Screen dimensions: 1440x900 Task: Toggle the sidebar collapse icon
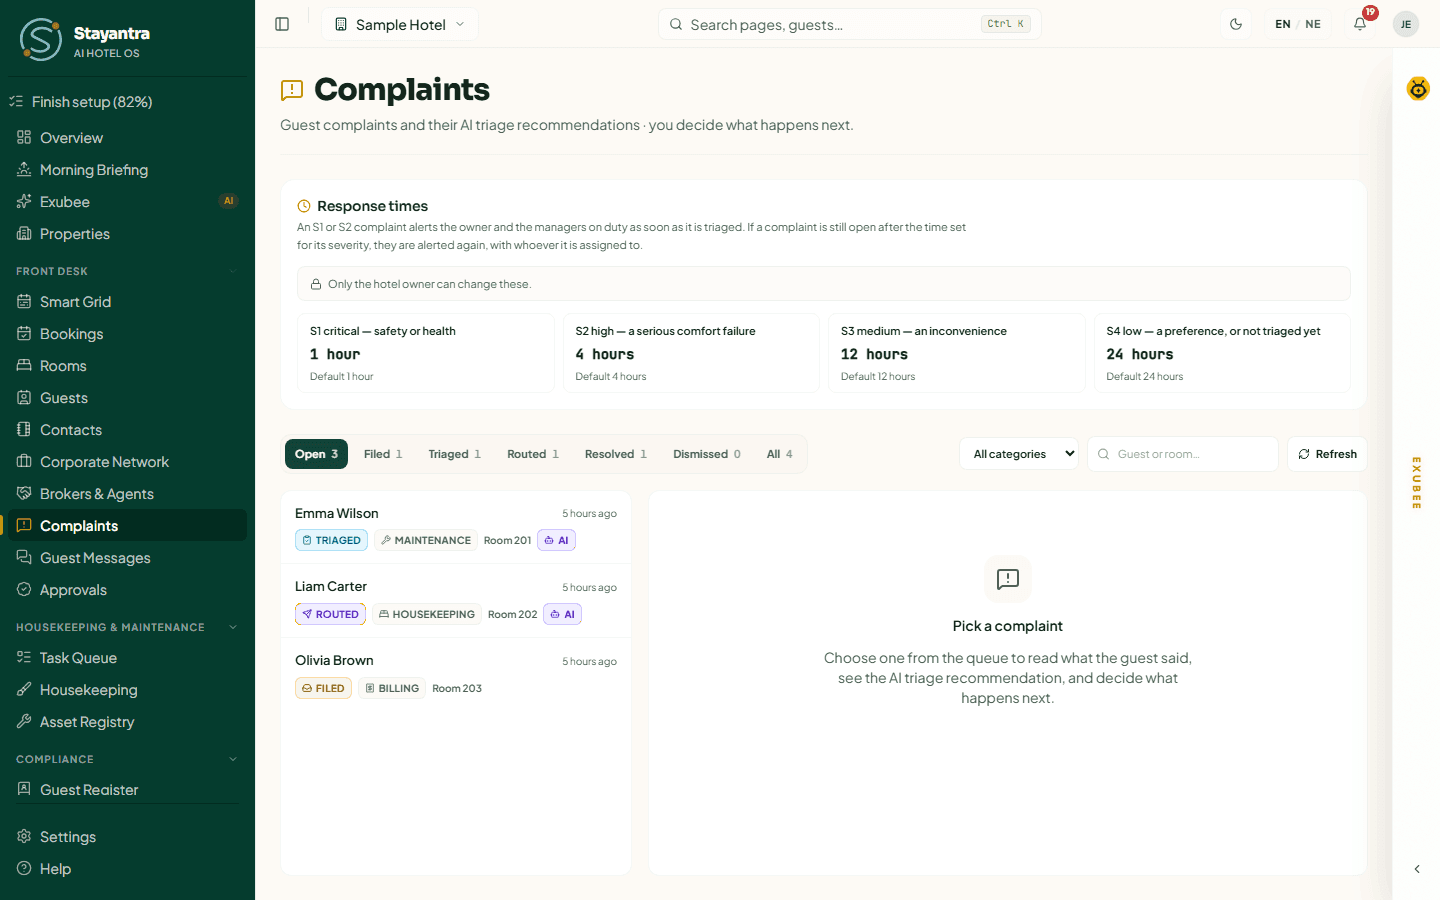click(x=282, y=24)
